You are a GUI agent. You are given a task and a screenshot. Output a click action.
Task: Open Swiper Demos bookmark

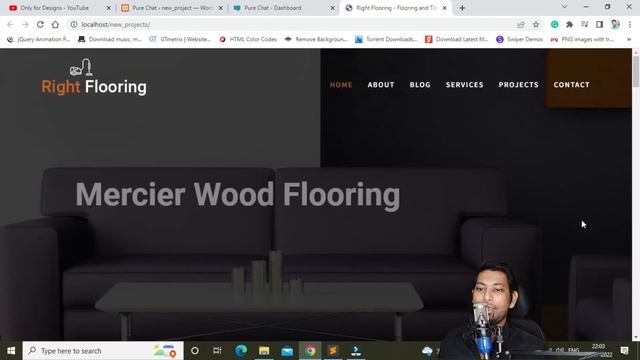[520, 39]
